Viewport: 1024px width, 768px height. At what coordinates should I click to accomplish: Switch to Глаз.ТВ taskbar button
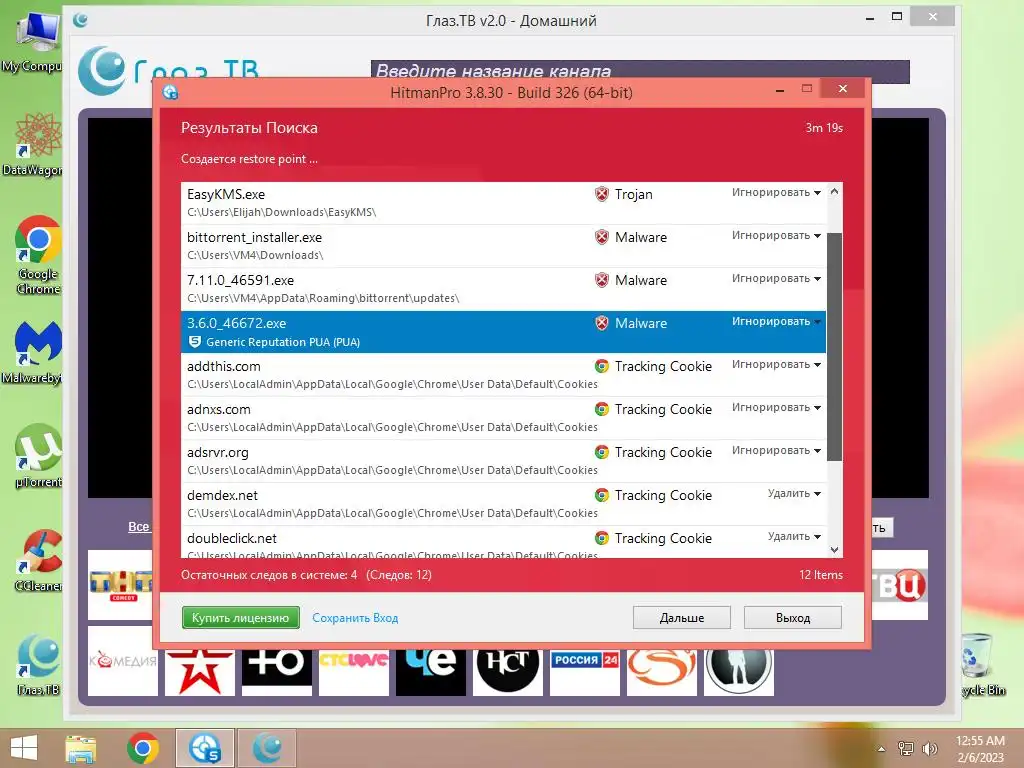(x=267, y=748)
